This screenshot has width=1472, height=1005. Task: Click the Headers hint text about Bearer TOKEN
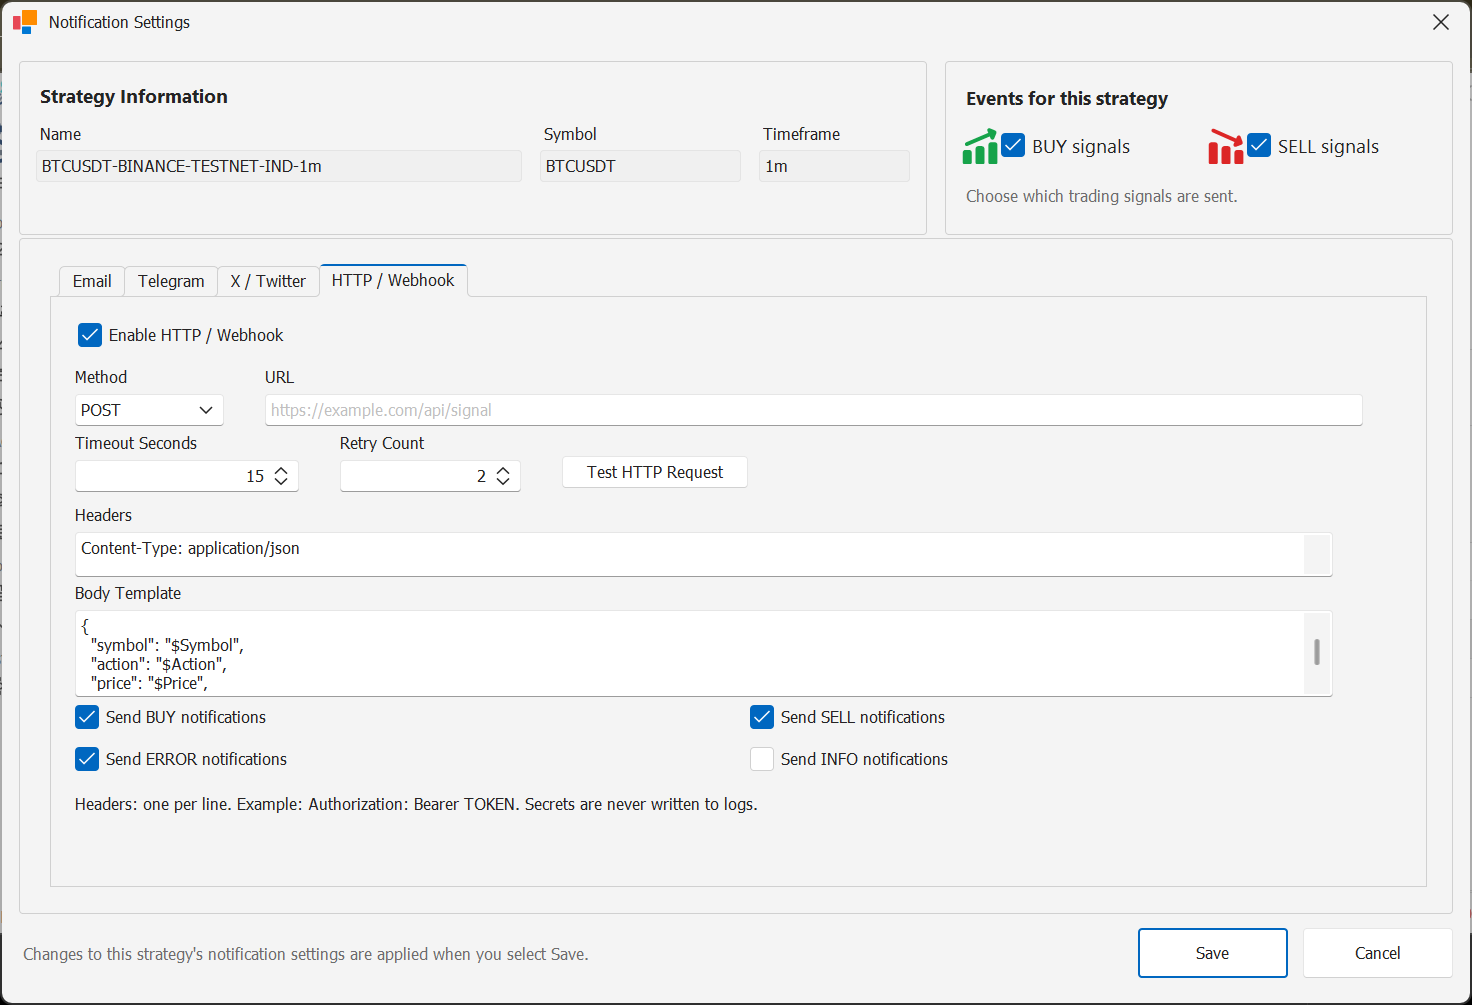[416, 804]
